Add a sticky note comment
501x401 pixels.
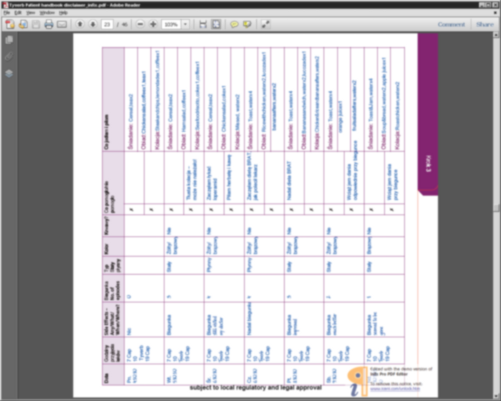pos(234,24)
